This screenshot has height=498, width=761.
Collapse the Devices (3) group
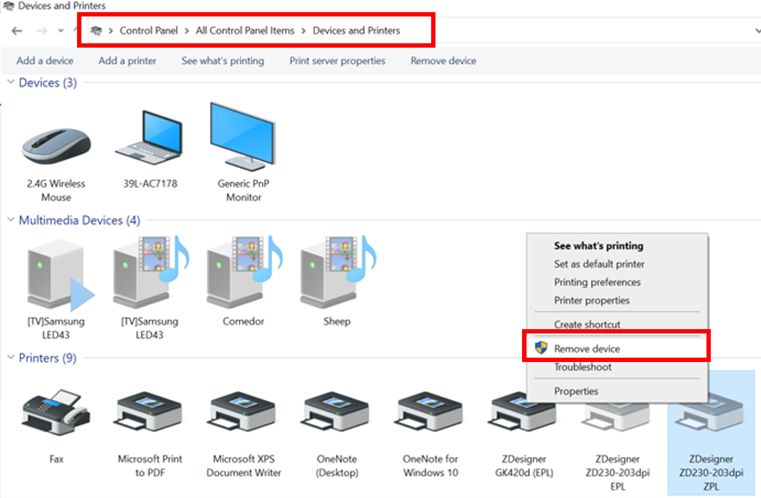point(11,83)
